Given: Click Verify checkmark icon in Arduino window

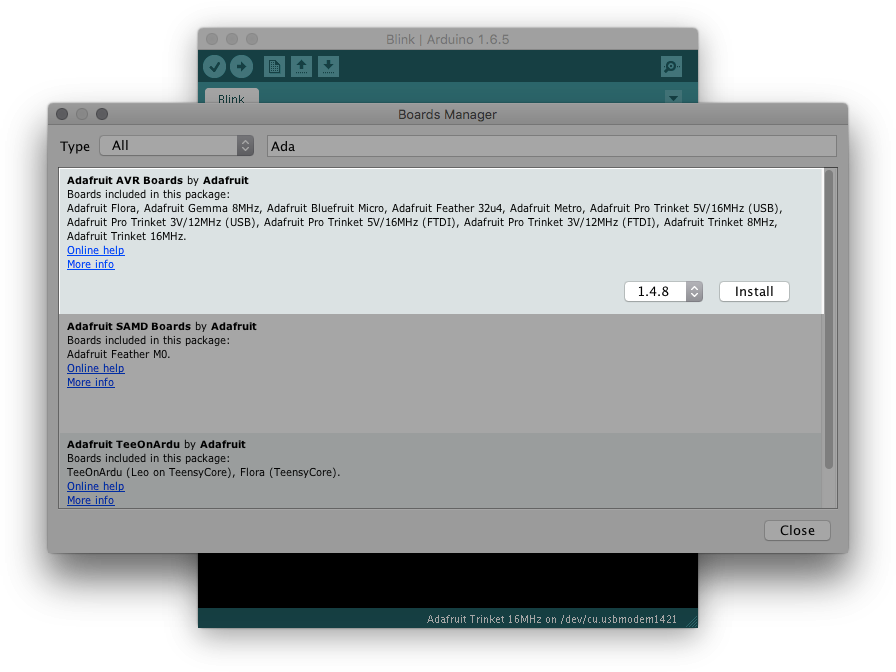Looking at the screenshot, I should pyautogui.click(x=215, y=67).
